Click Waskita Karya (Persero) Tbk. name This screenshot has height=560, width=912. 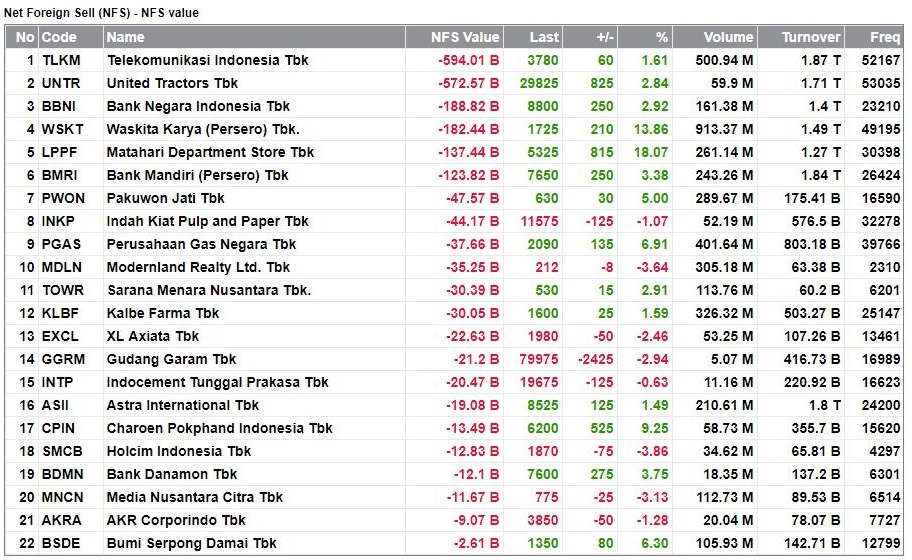click(x=203, y=129)
